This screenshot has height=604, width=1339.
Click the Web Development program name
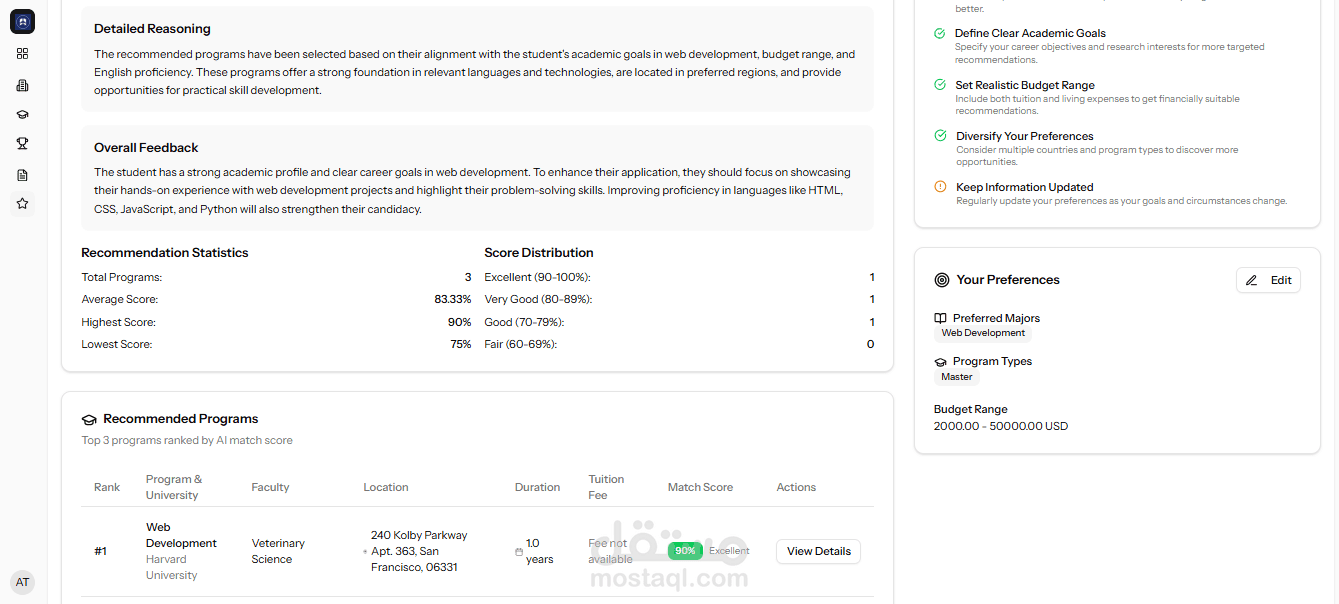[x=181, y=535]
